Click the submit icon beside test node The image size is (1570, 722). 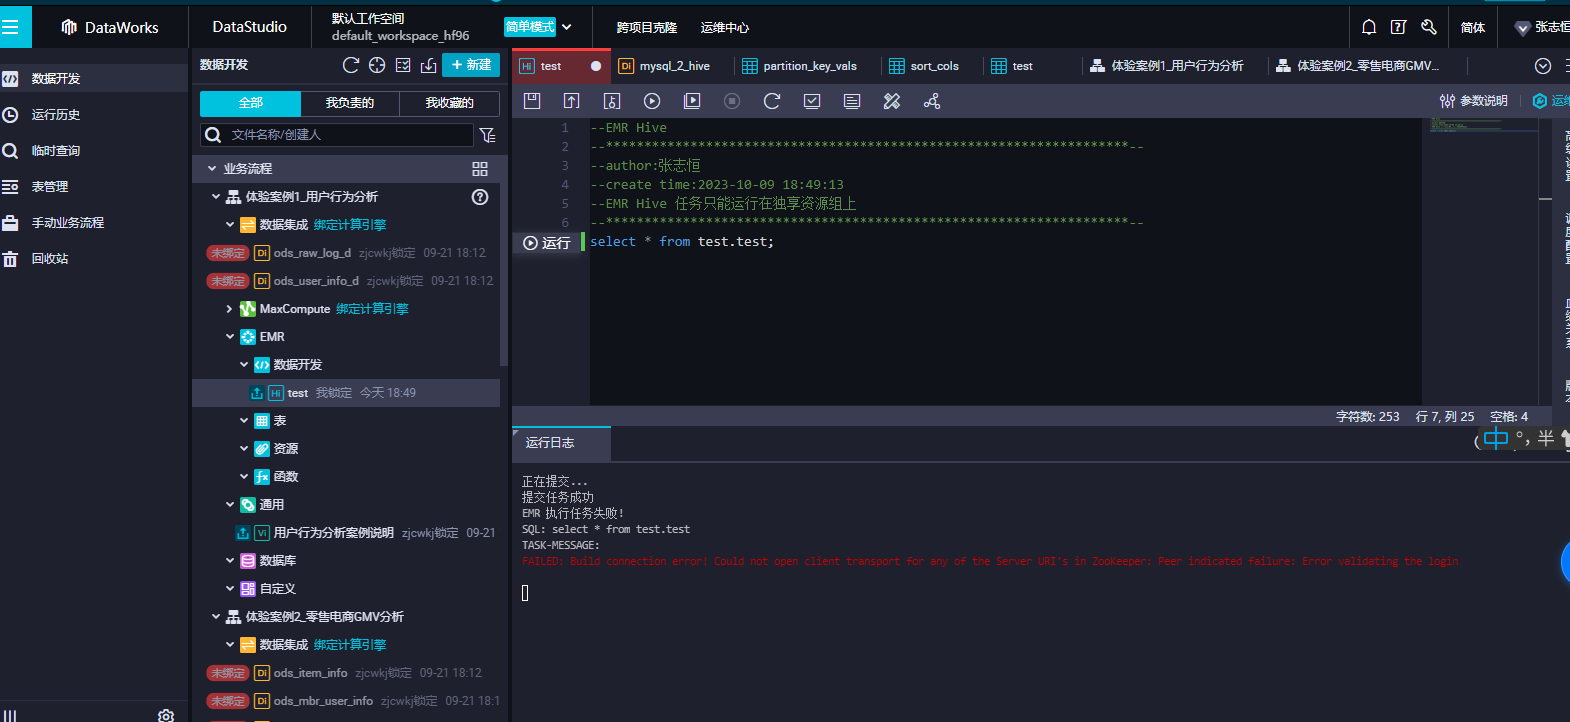click(x=257, y=393)
